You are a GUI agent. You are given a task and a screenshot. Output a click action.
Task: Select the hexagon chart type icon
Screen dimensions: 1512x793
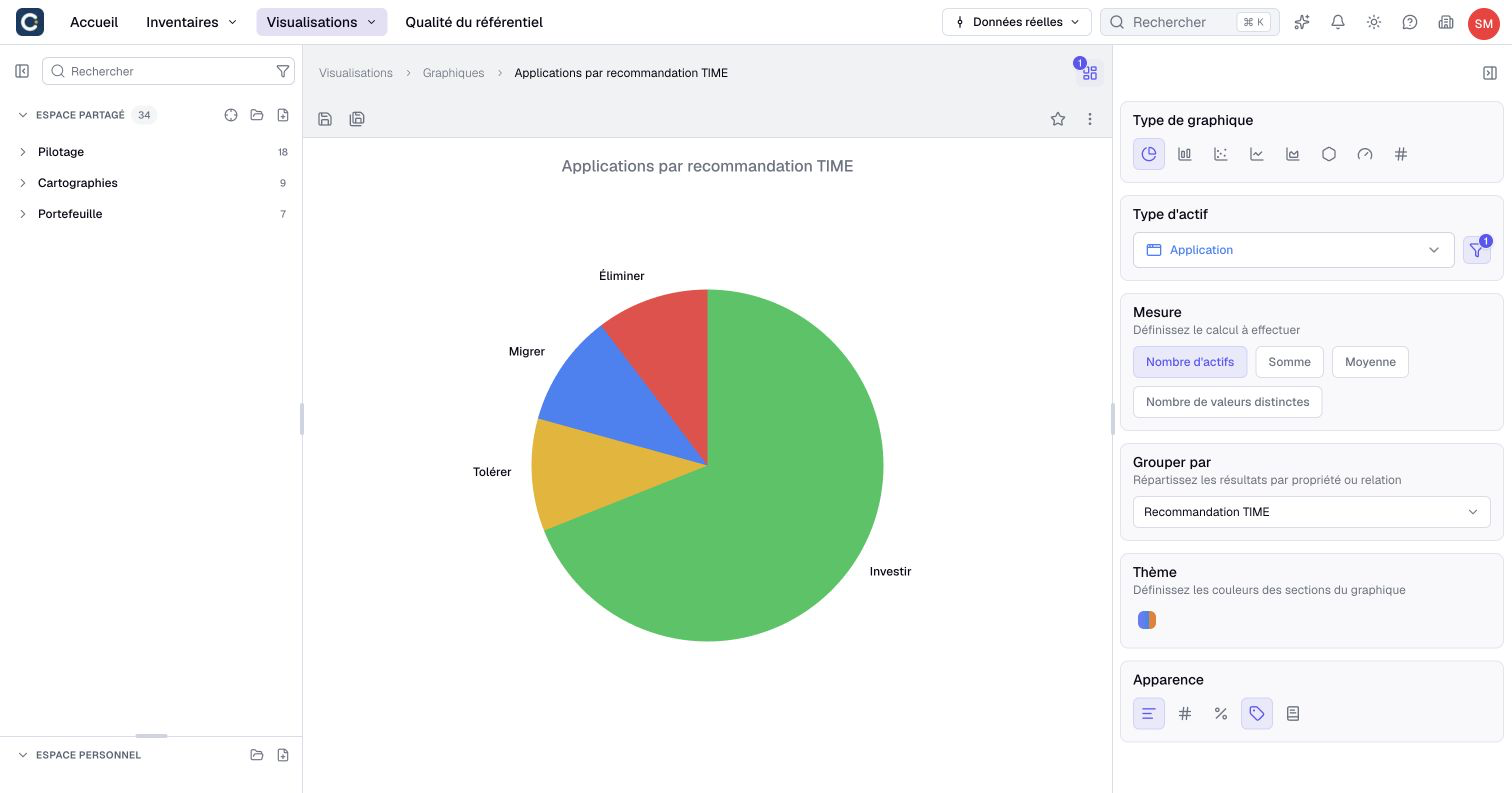(1329, 154)
